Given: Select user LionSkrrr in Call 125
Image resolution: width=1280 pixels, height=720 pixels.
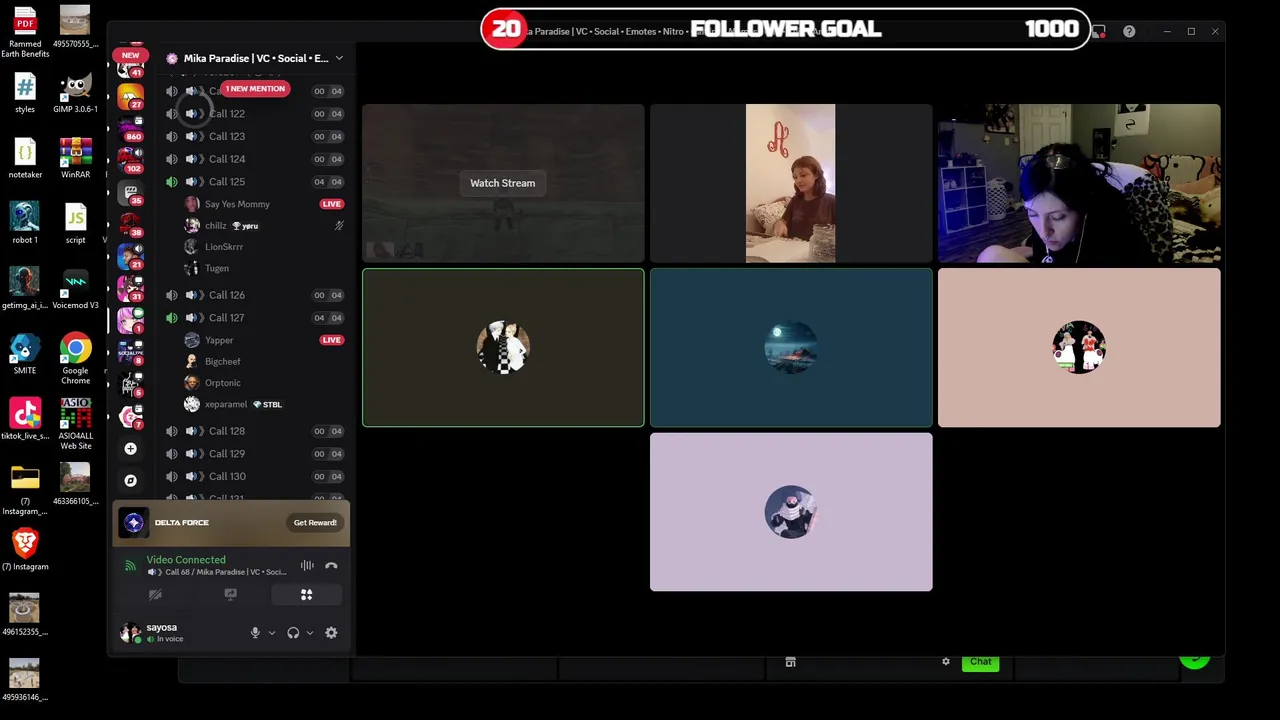Looking at the screenshot, I should [x=224, y=247].
